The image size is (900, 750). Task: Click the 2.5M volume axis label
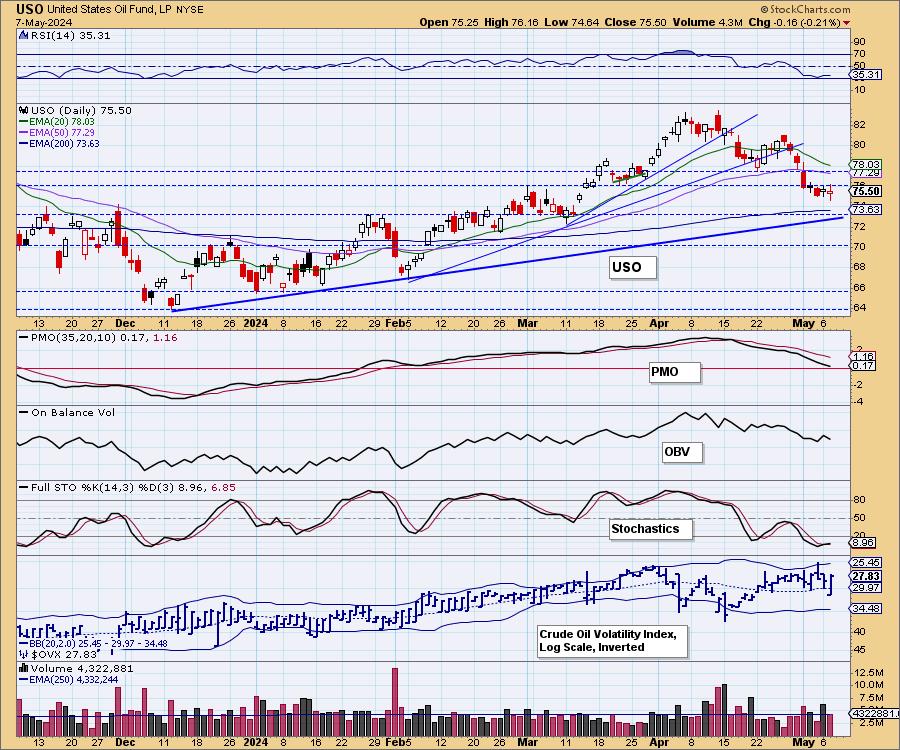click(x=871, y=722)
